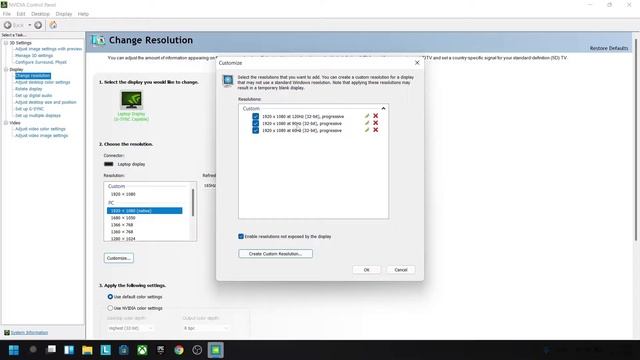
Task: Select Adjust desktop color settings
Action: (42, 82)
